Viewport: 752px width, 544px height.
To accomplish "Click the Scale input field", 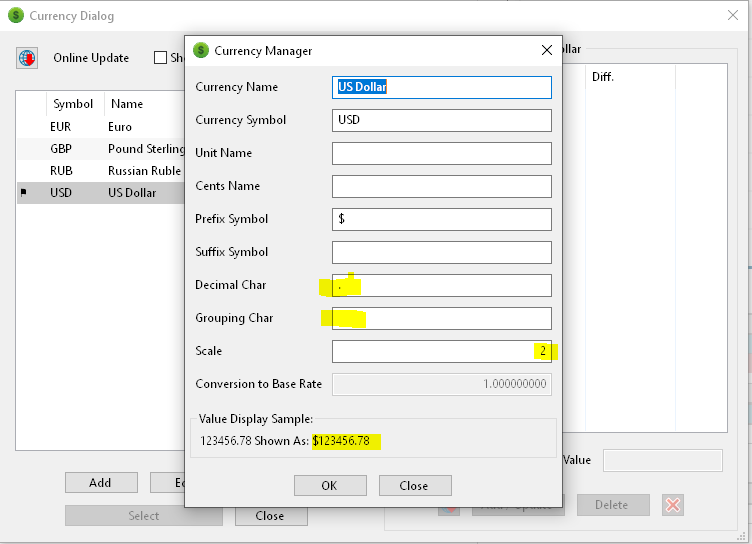I will [441, 351].
